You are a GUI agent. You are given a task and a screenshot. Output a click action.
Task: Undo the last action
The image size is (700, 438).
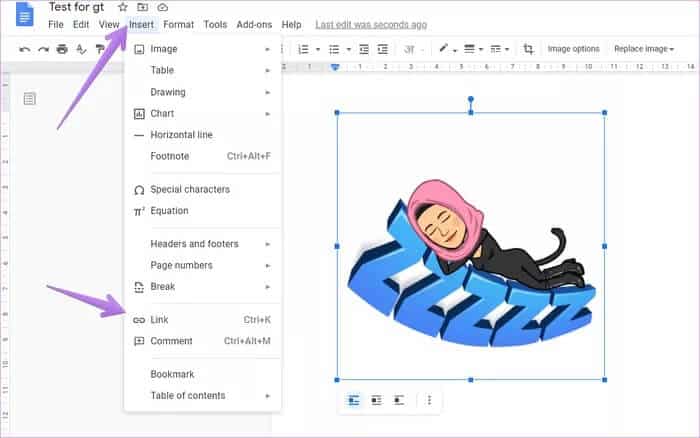[x=25, y=49]
